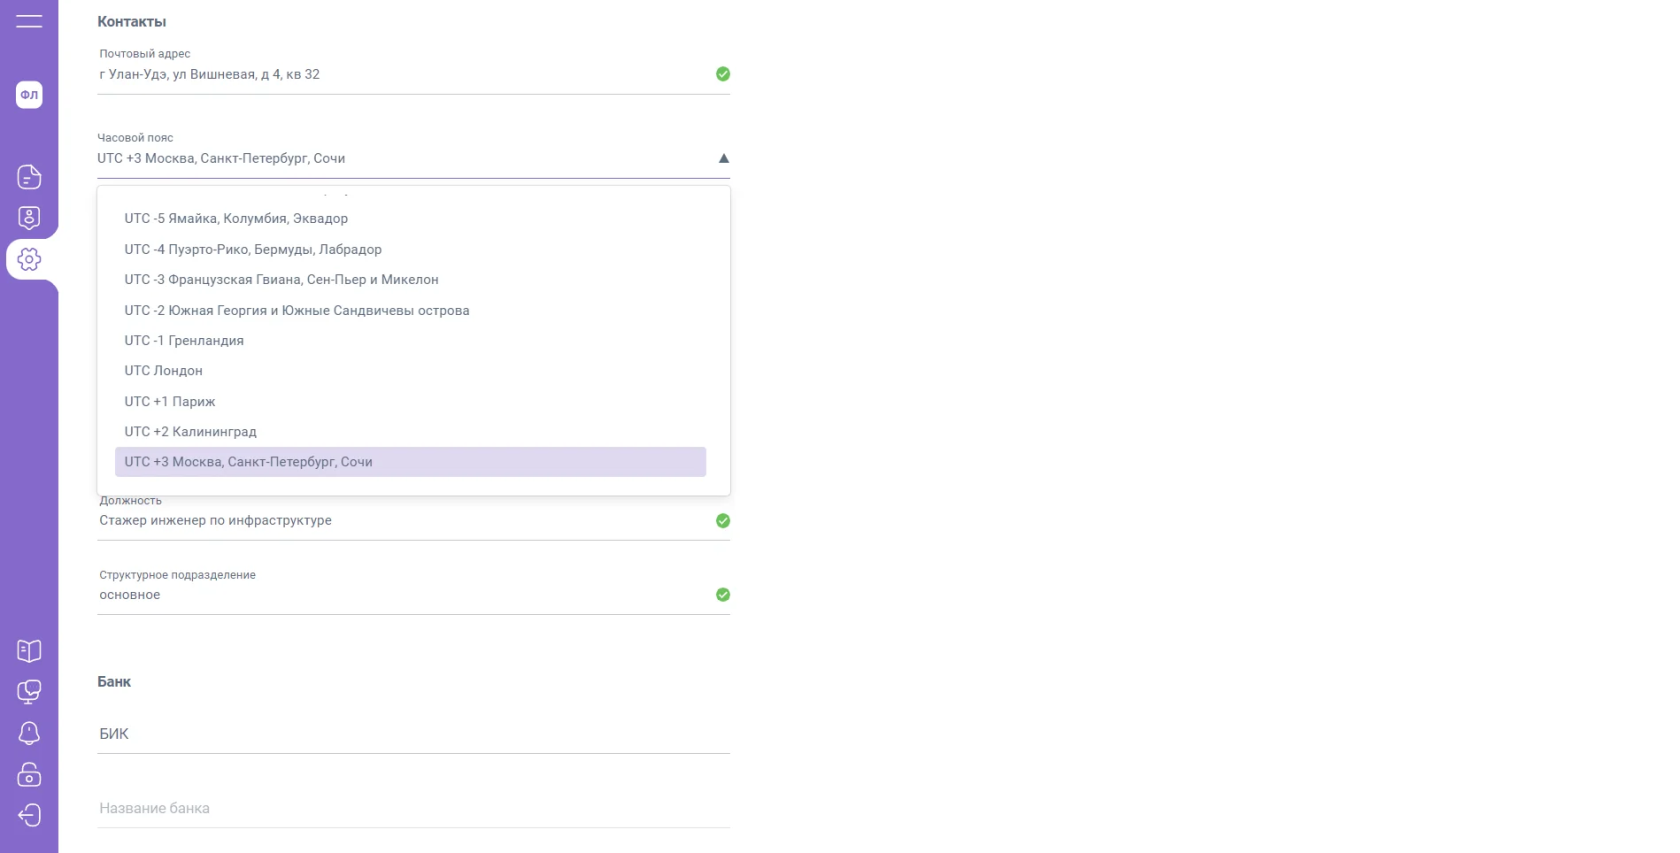The width and height of the screenshot is (1680, 853).
Task: Click the БИК input field
Action: [x=413, y=734]
